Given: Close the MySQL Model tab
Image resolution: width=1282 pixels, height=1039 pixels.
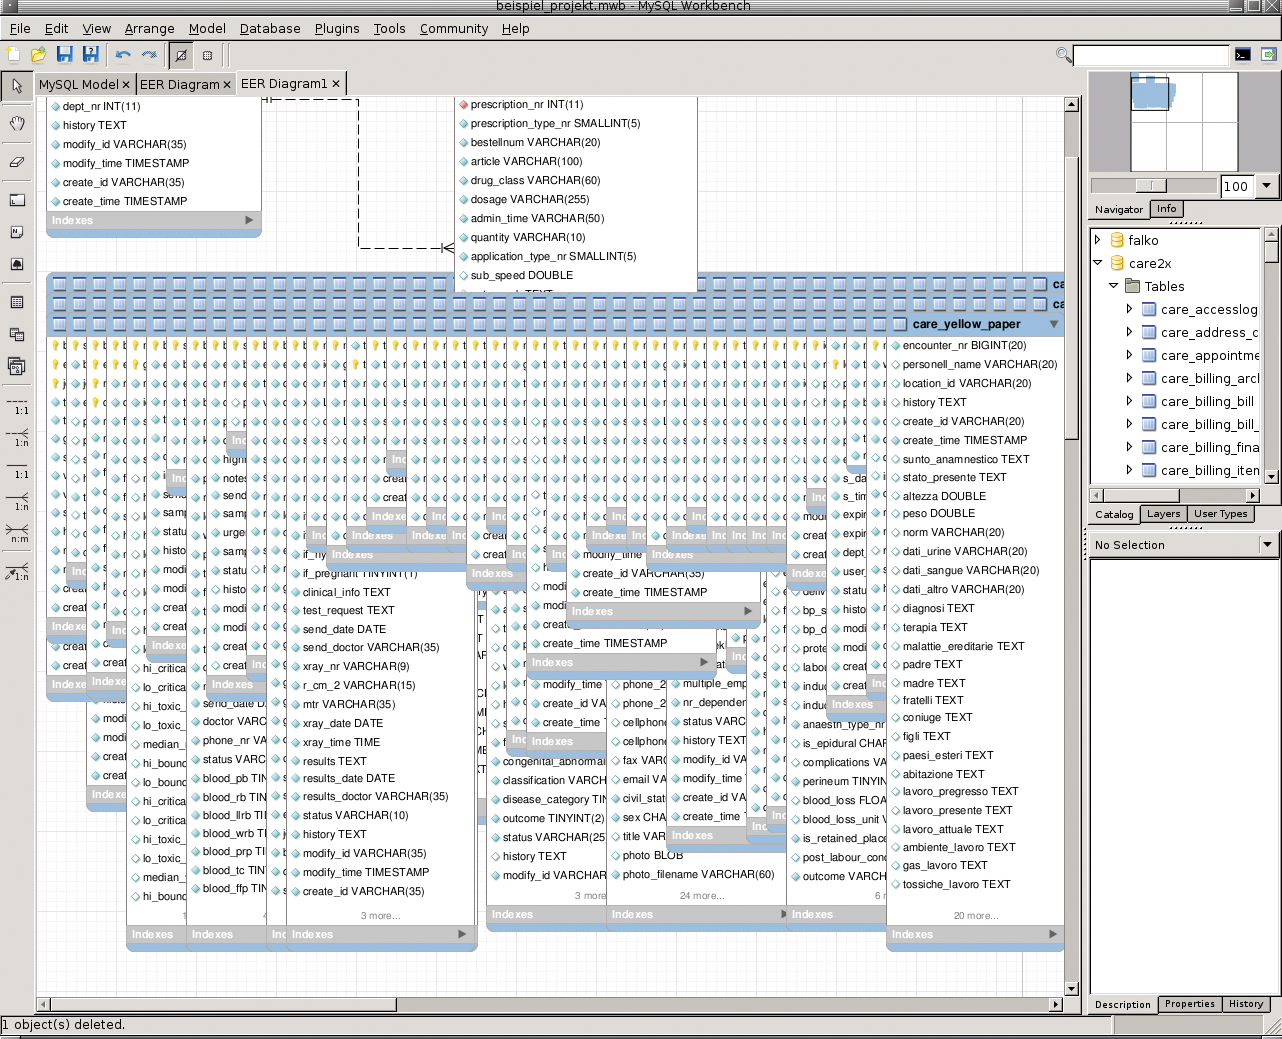Looking at the screenshot, I should (127, 85).
